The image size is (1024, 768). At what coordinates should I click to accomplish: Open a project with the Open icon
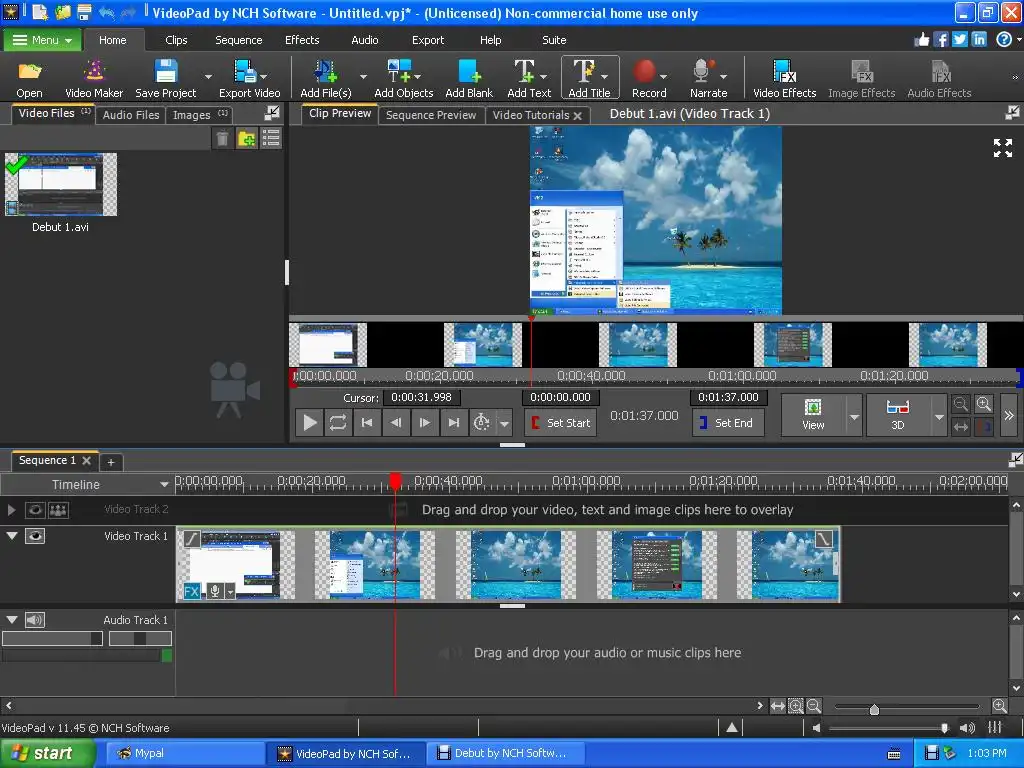pyautogui.click(x=29, y=78)
